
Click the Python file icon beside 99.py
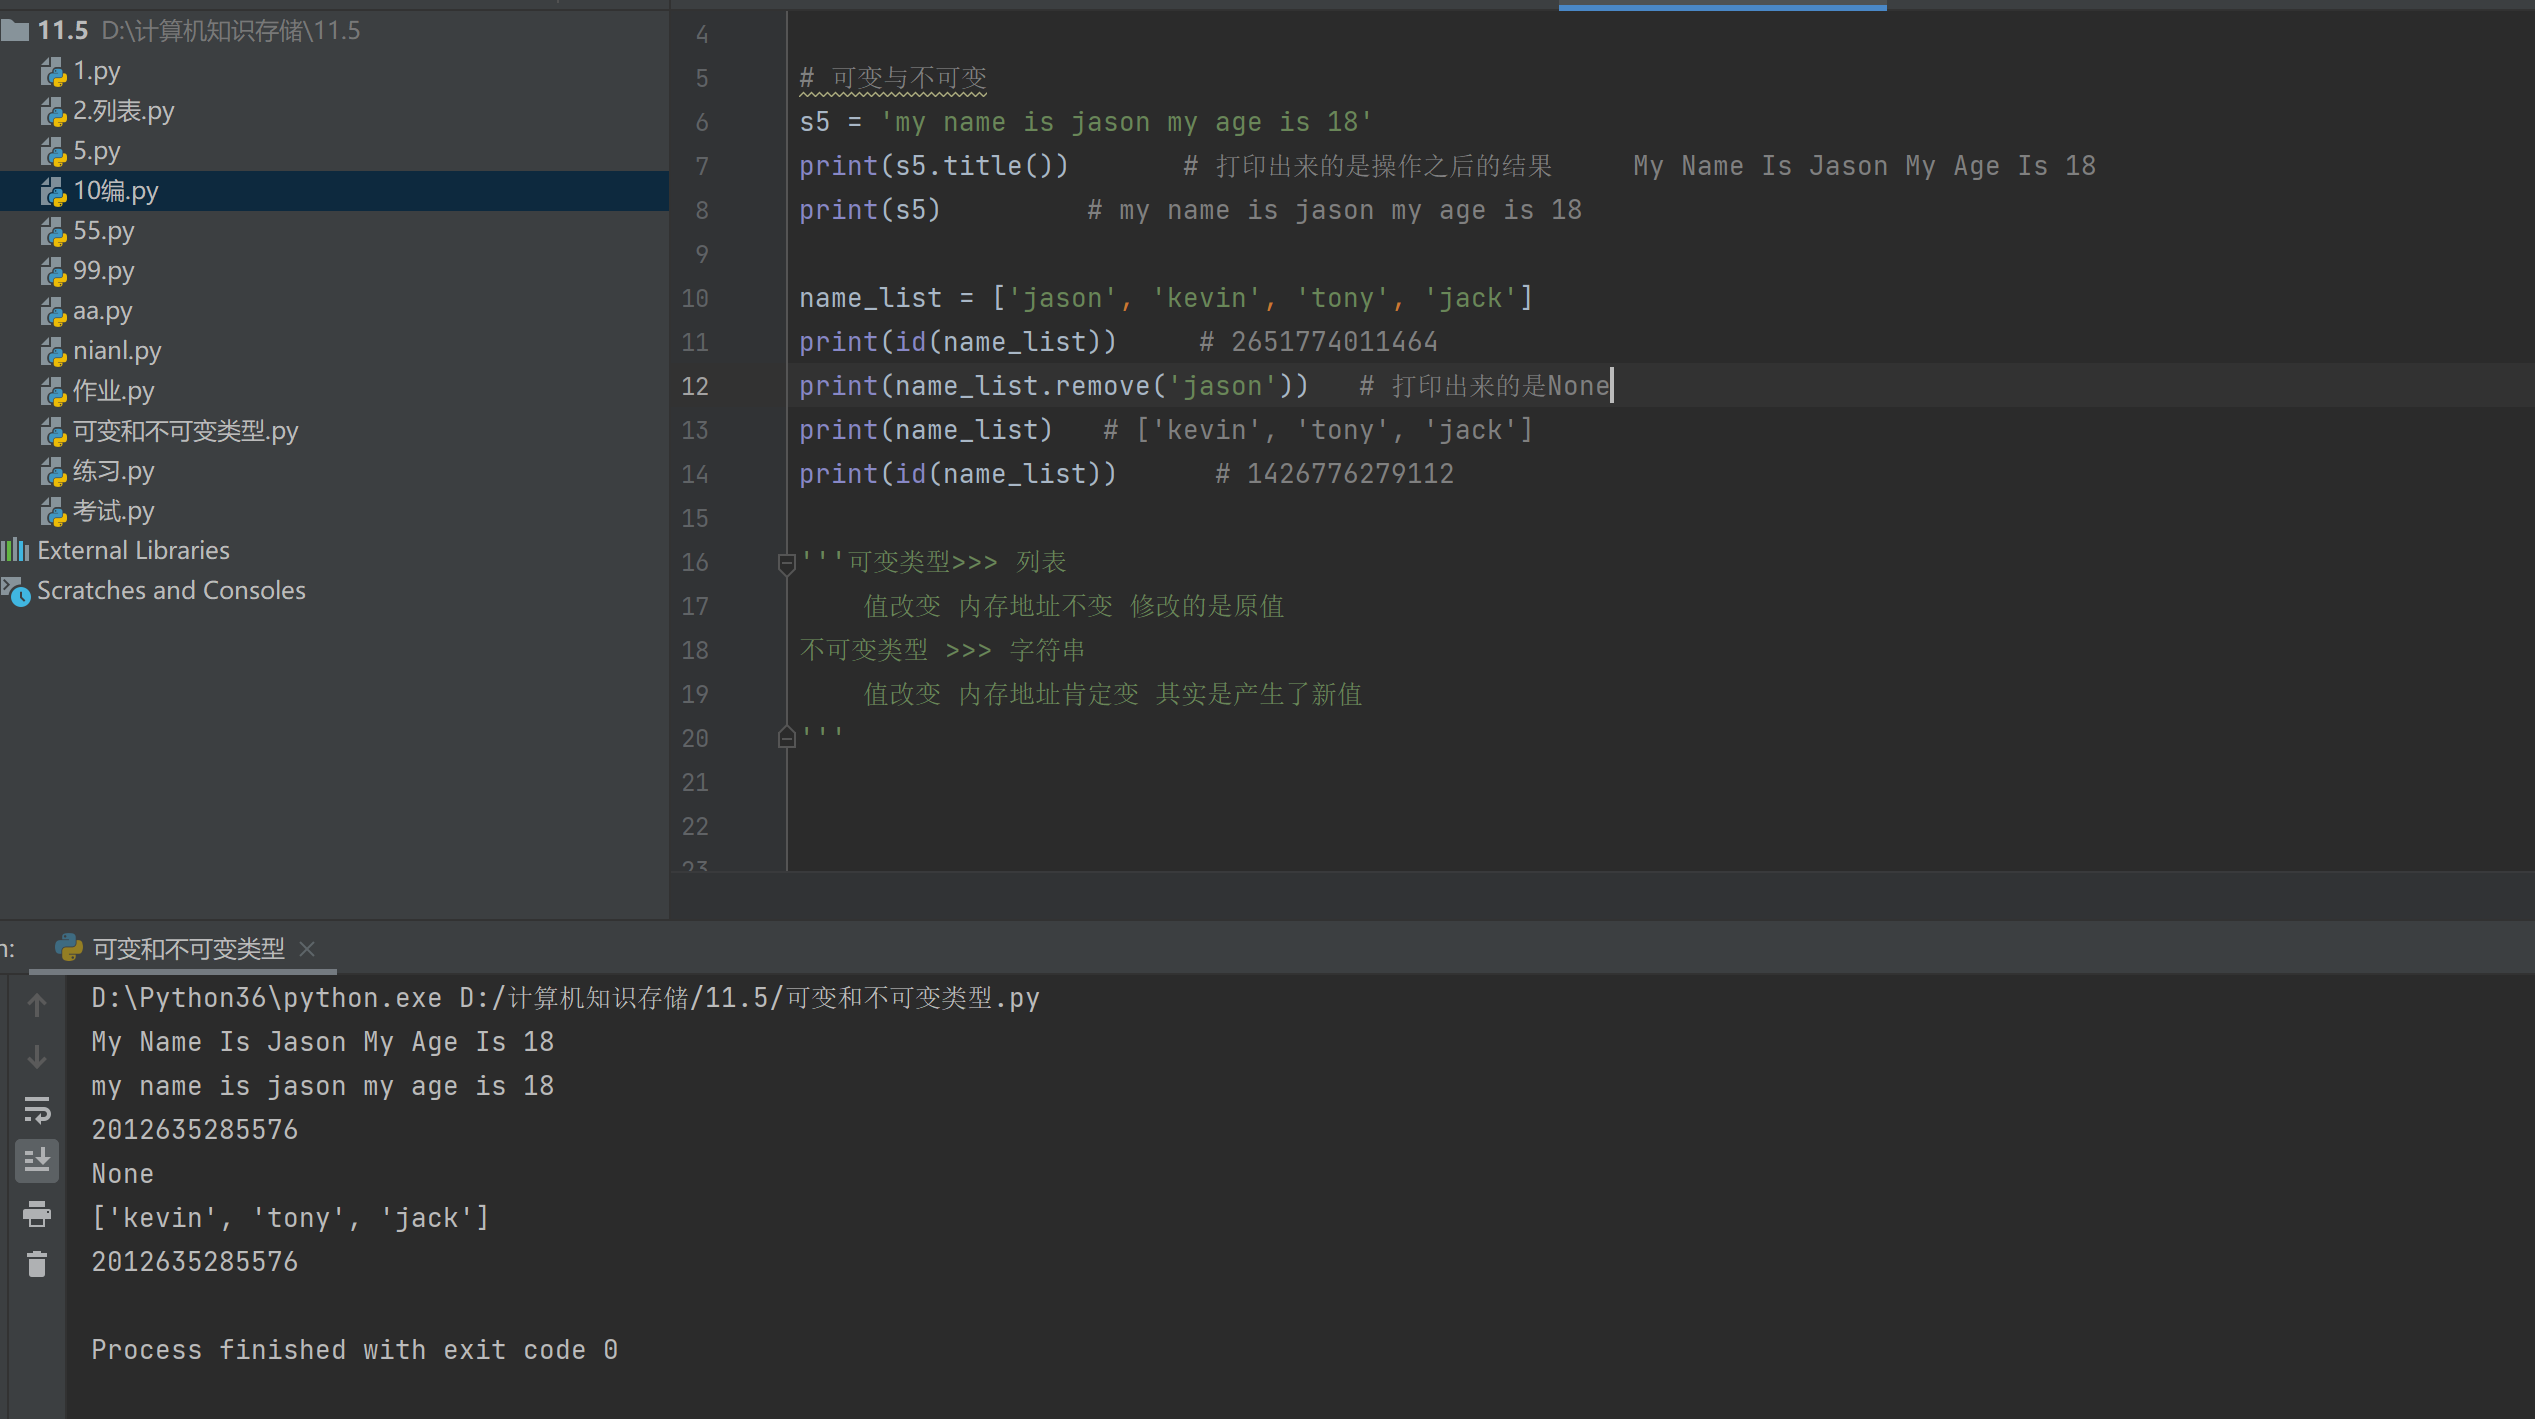click(53, 272)
